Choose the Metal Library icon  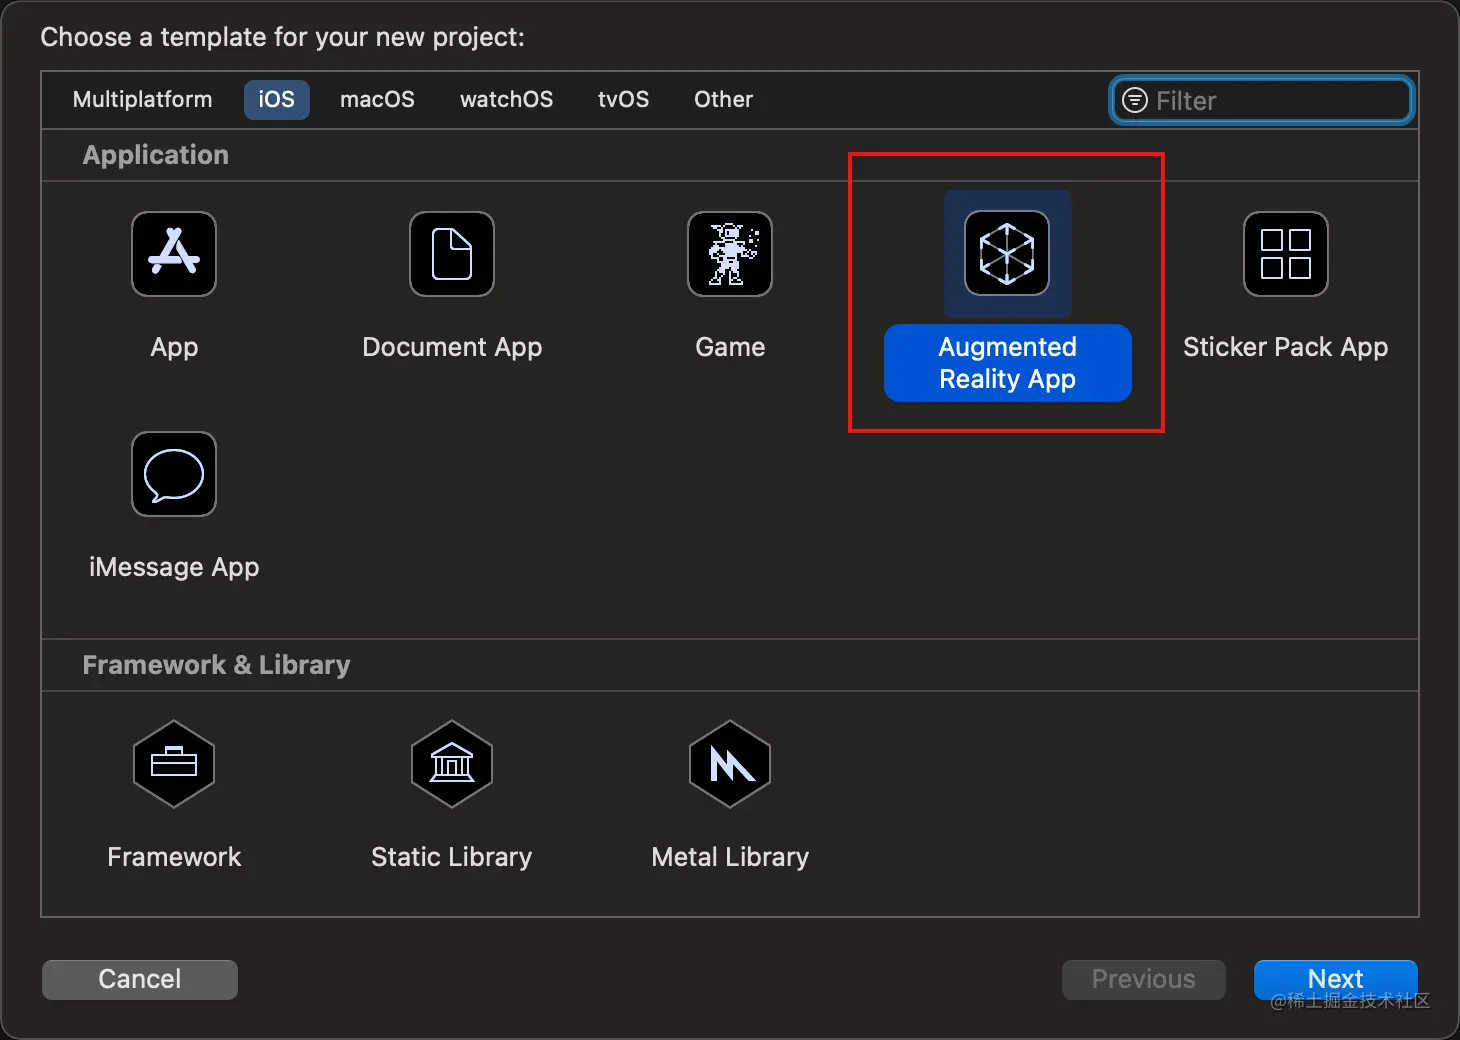pyautogui.click(x=730, y=764)
